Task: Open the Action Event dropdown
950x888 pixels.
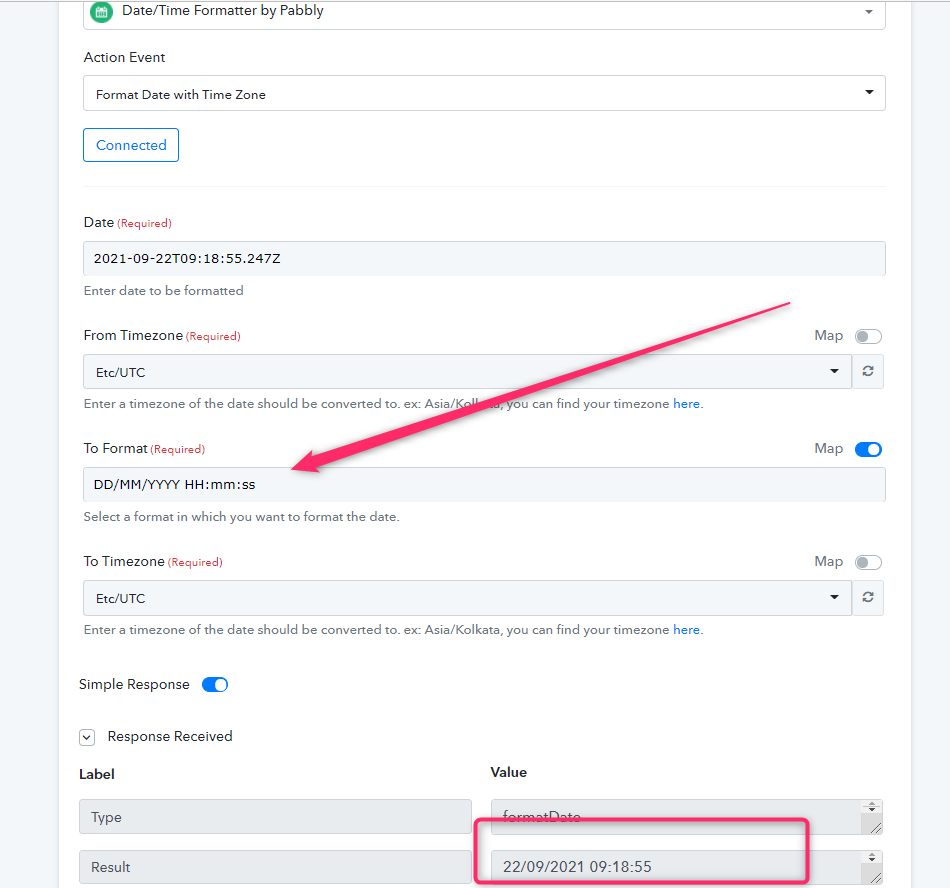Action: coord(484,93)
